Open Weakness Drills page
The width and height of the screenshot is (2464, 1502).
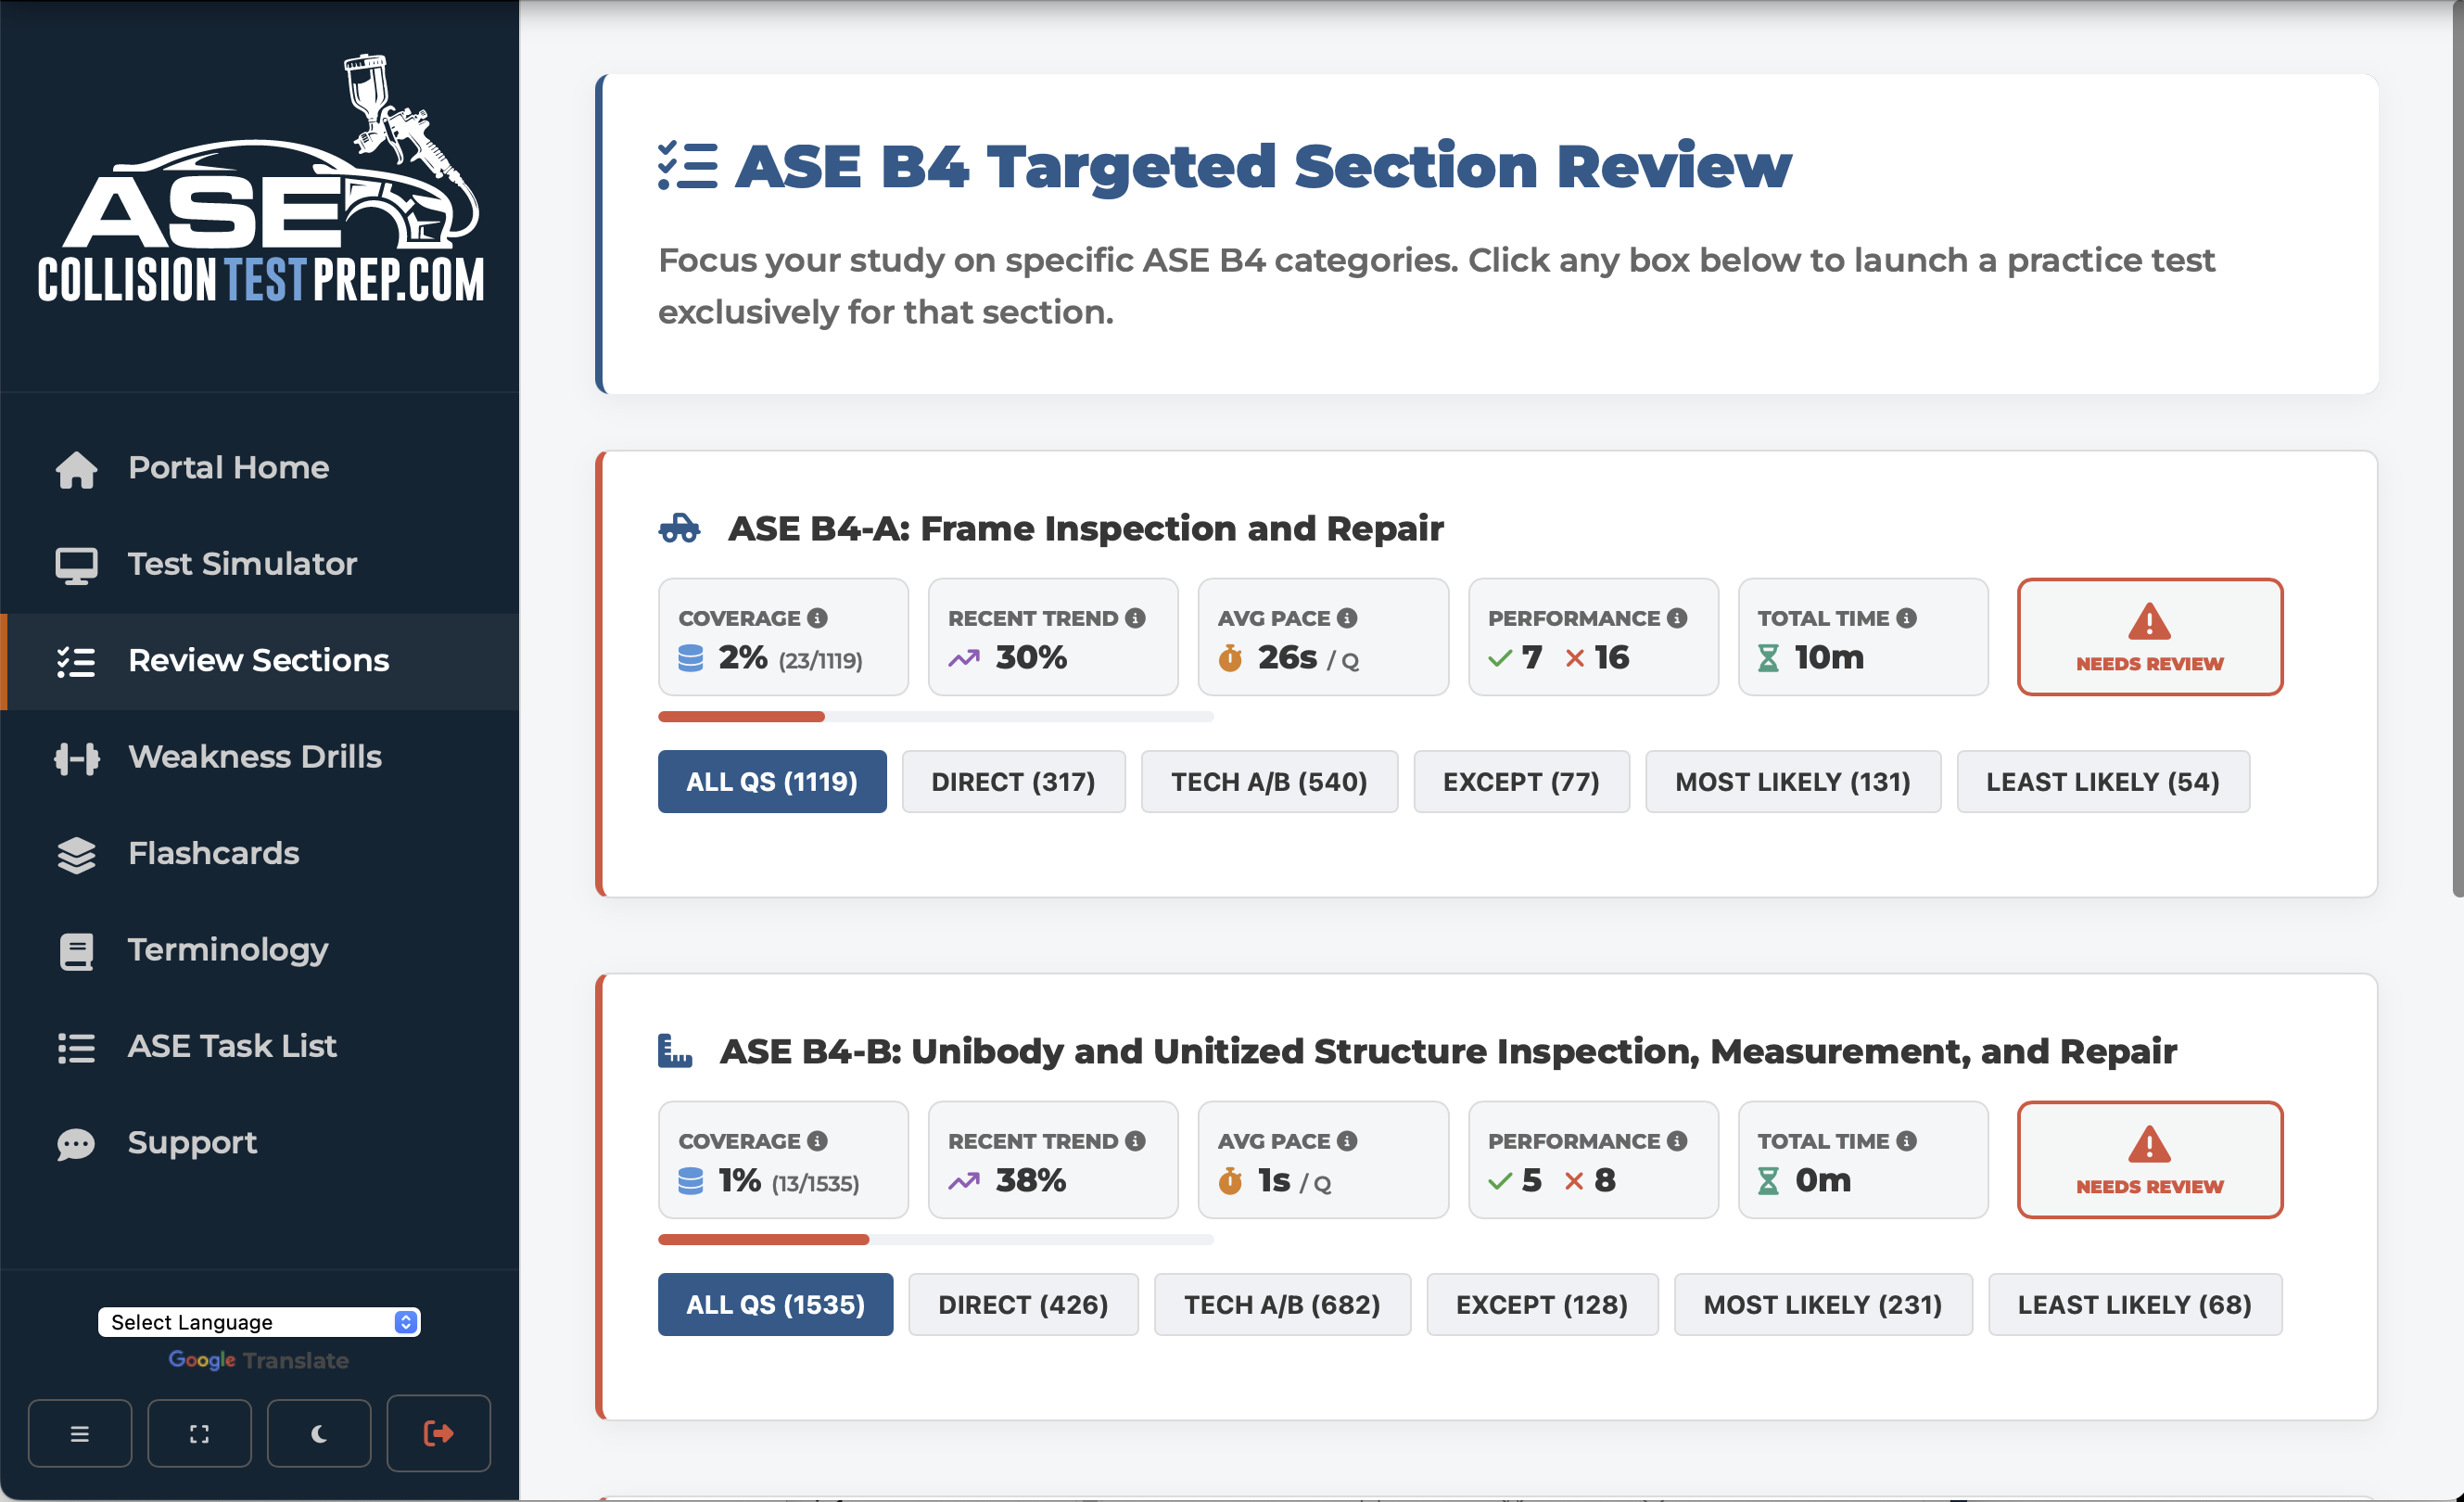click(260, 757)
